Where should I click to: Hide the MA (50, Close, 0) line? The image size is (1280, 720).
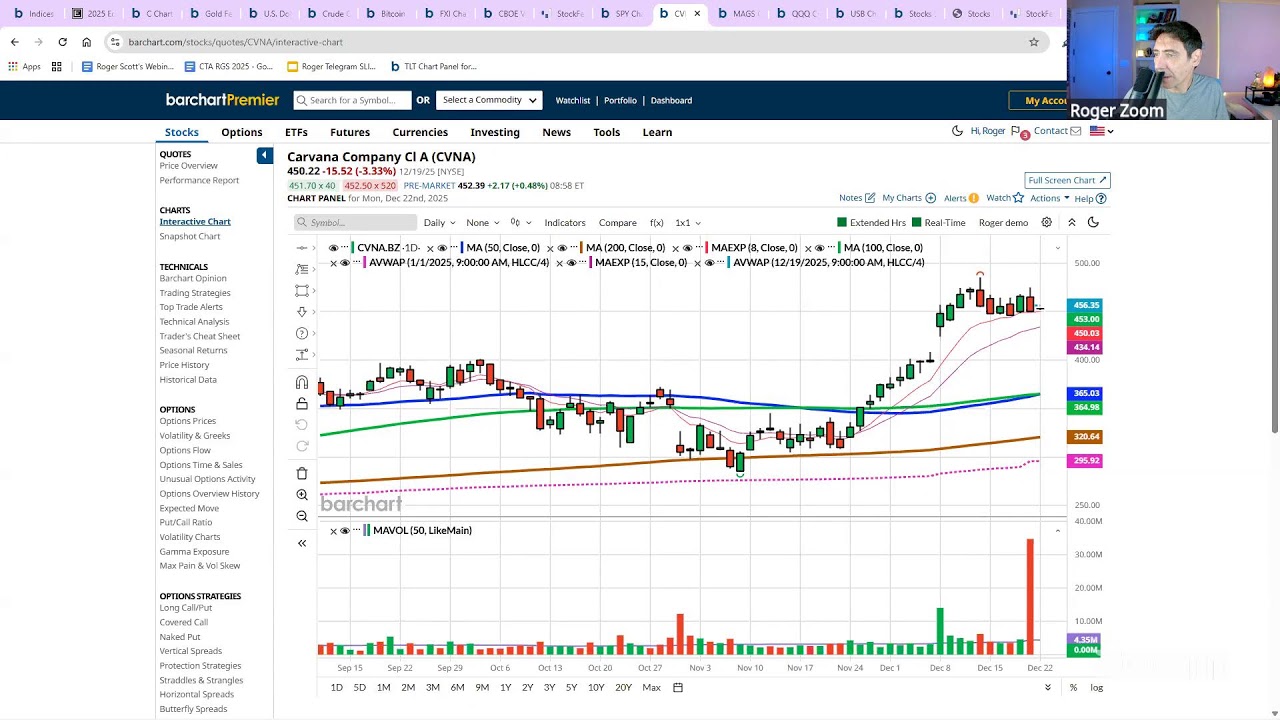[442, 248]
